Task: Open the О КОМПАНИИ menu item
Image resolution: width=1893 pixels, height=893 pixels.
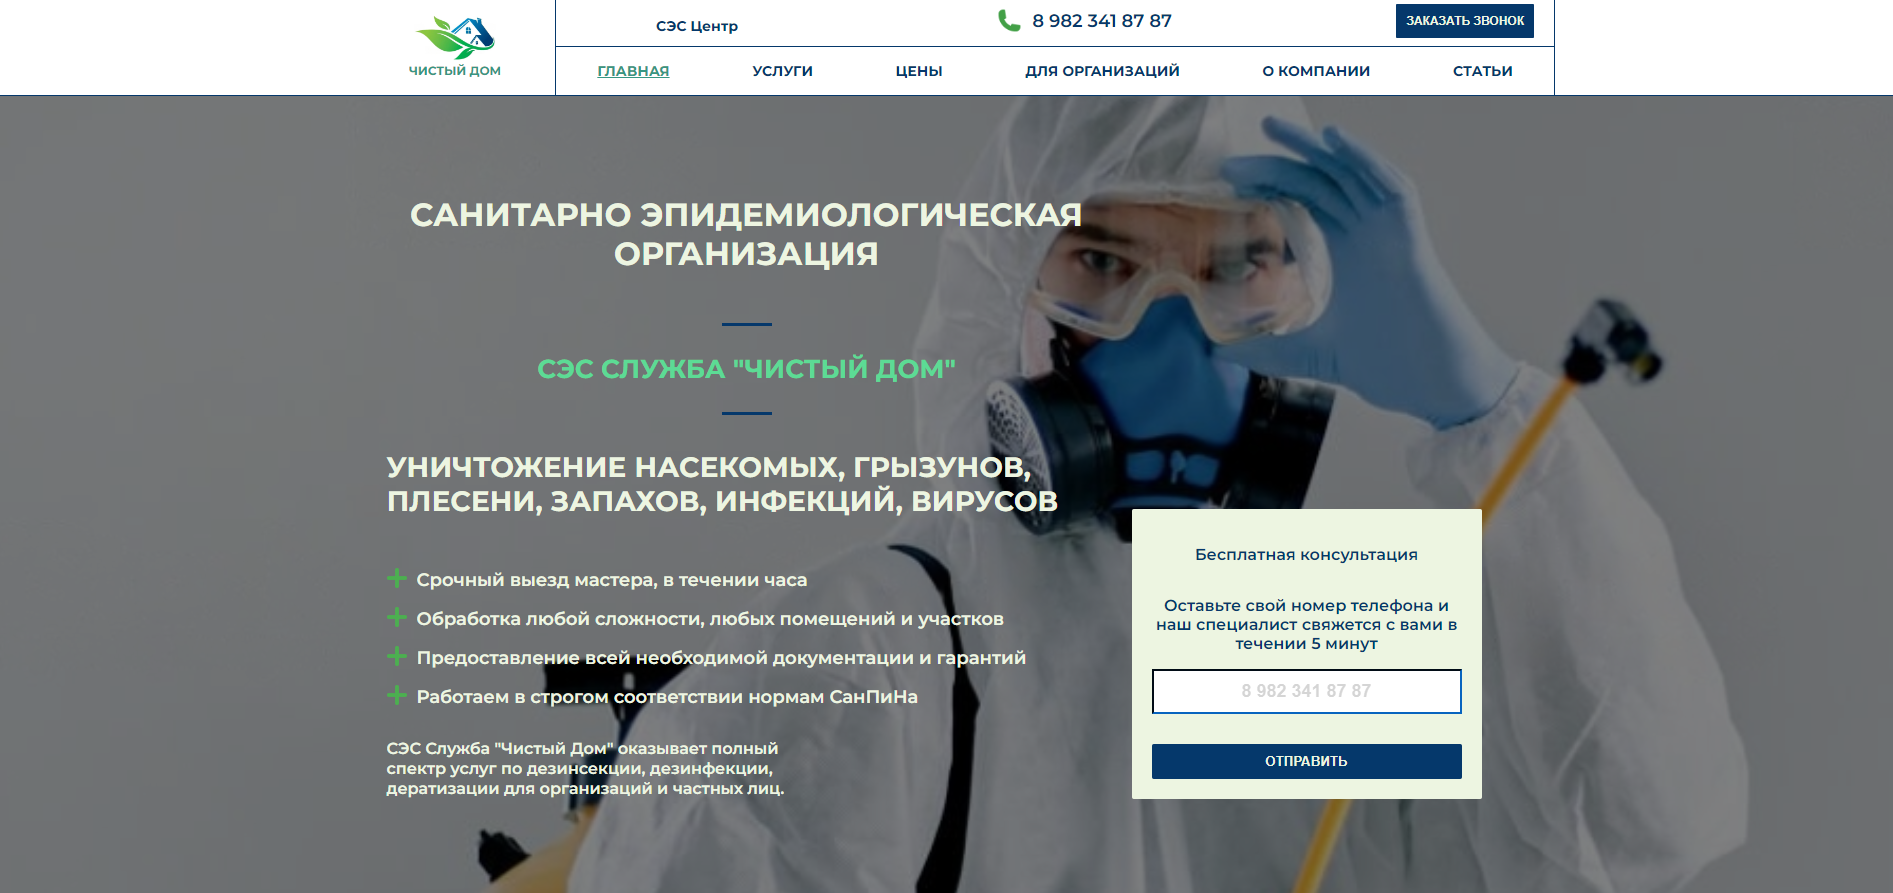Action: (1316, 71)
